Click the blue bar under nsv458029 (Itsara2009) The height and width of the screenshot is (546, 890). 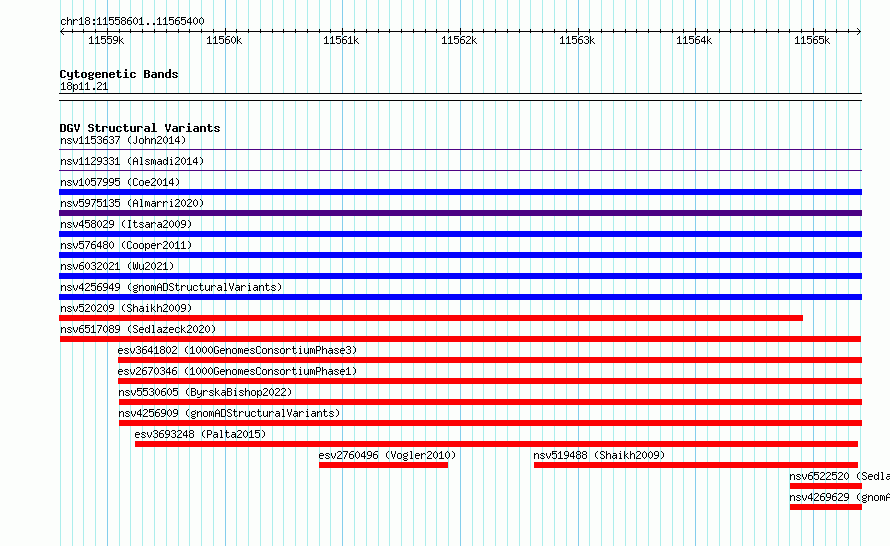click(460, 234)
